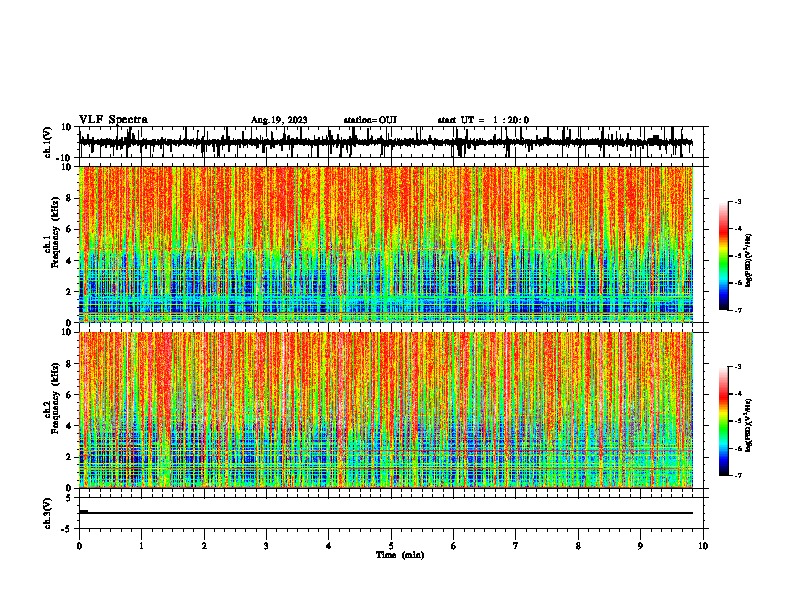Select the ch.1 "Frequency (kHz)" axis label

coord(55,233)
